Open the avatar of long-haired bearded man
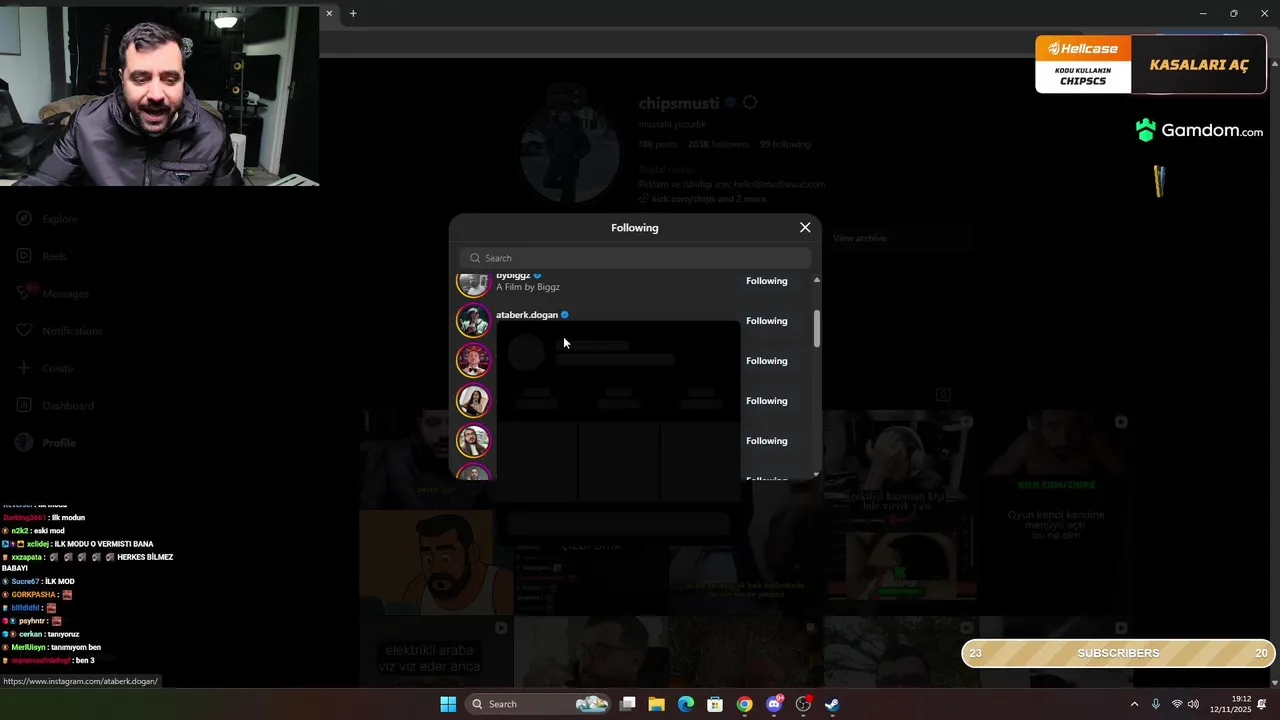 (x=473, y=441)
